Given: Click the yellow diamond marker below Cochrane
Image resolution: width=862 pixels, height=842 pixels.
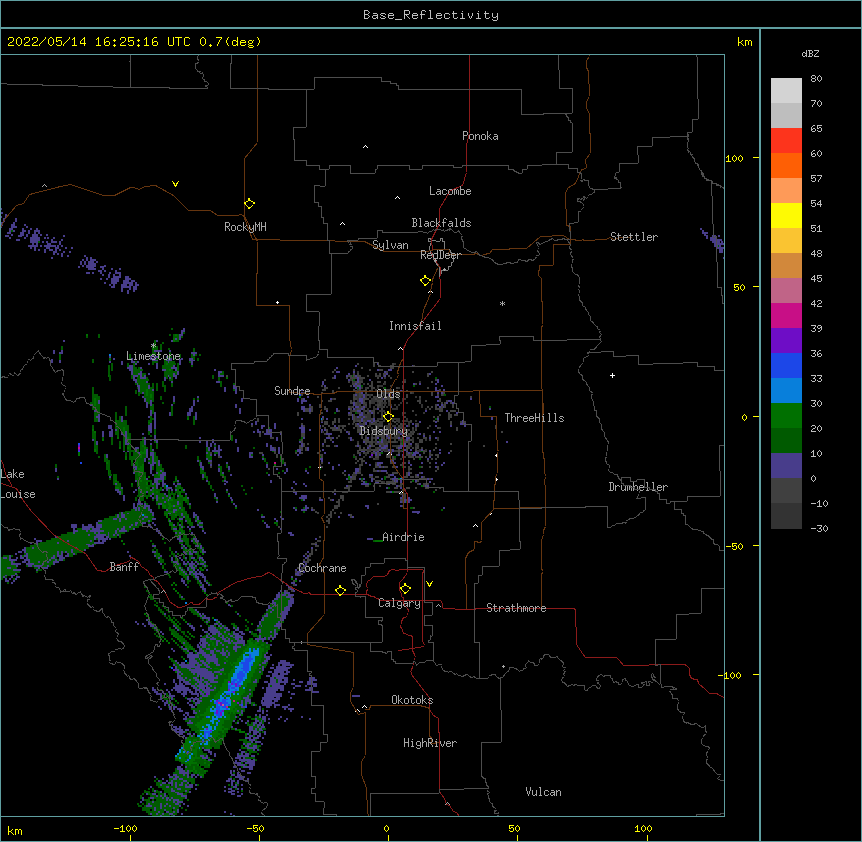Looking at the screenshot, I should tap(340, 590).
